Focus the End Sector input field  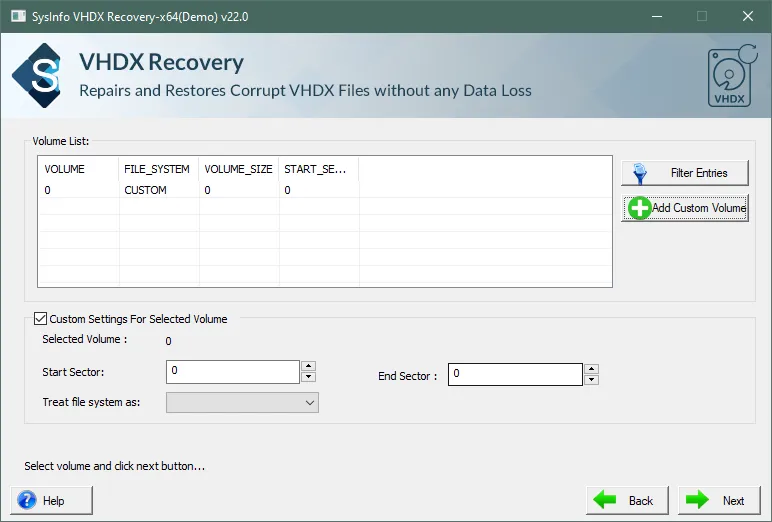(x=515, y=374)
